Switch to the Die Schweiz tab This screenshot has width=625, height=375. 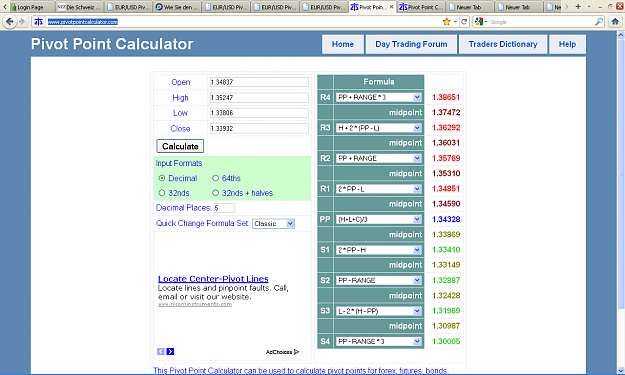tap(79, 7)
